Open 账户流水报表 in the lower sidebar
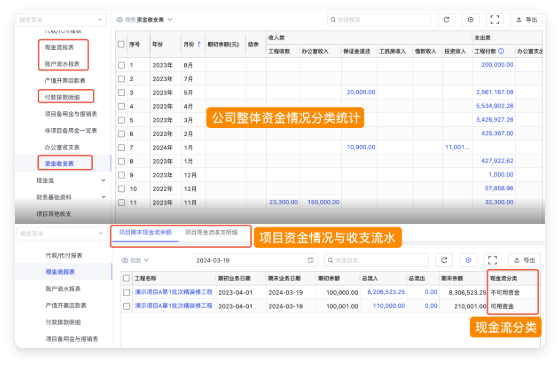The width and height of the screenshot is (560, 367). point(63,288)
